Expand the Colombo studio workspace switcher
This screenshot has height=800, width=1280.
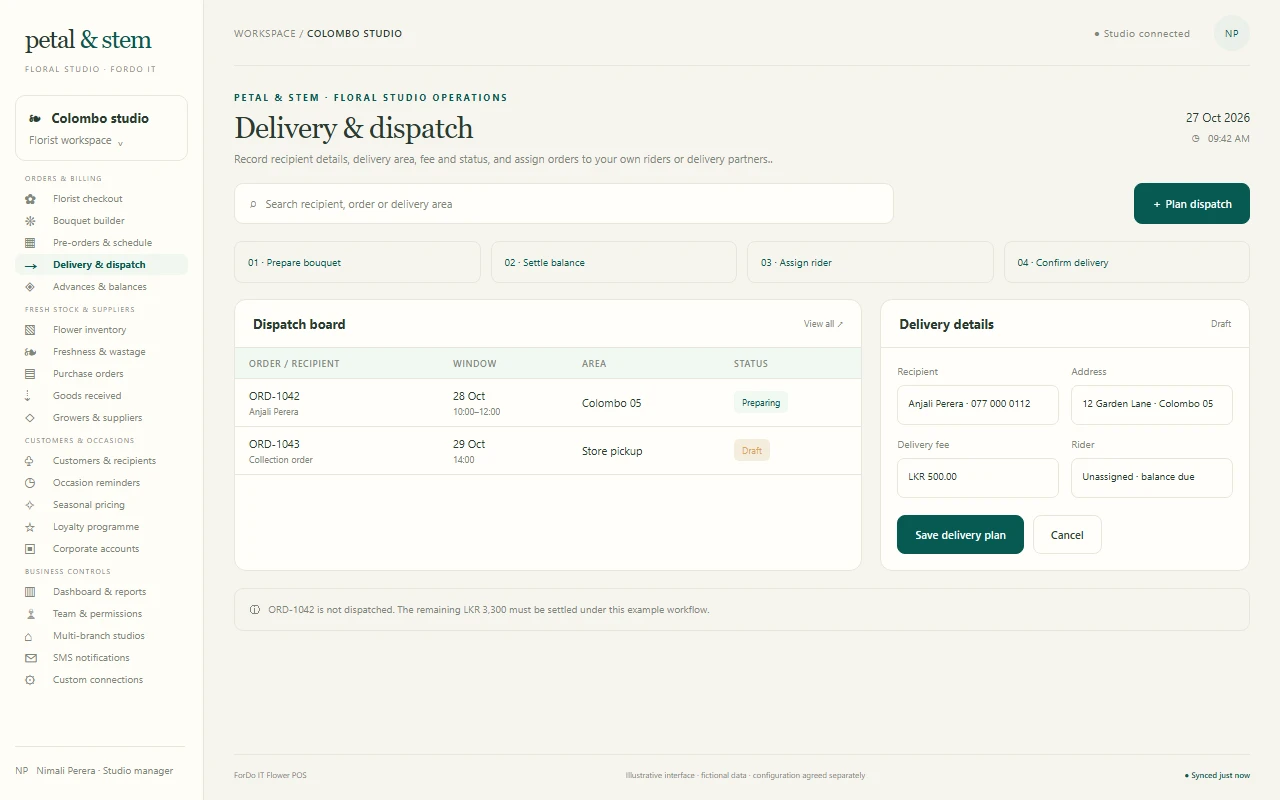[101, 128]
